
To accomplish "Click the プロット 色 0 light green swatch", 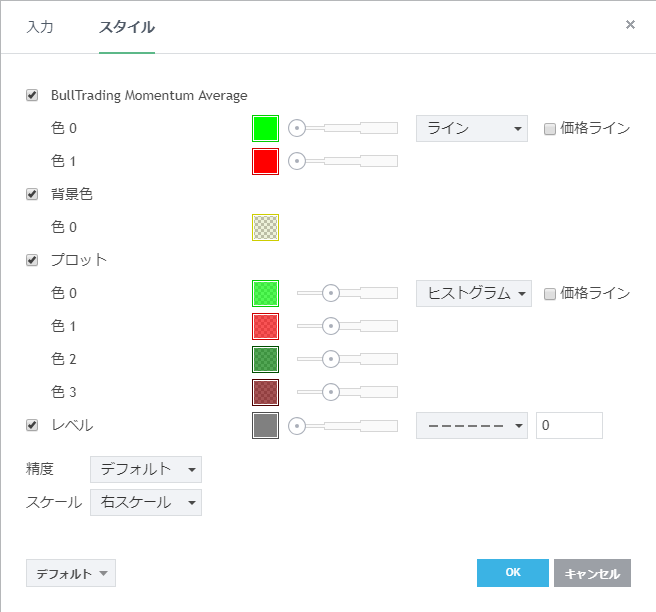I will click(265, 293).
